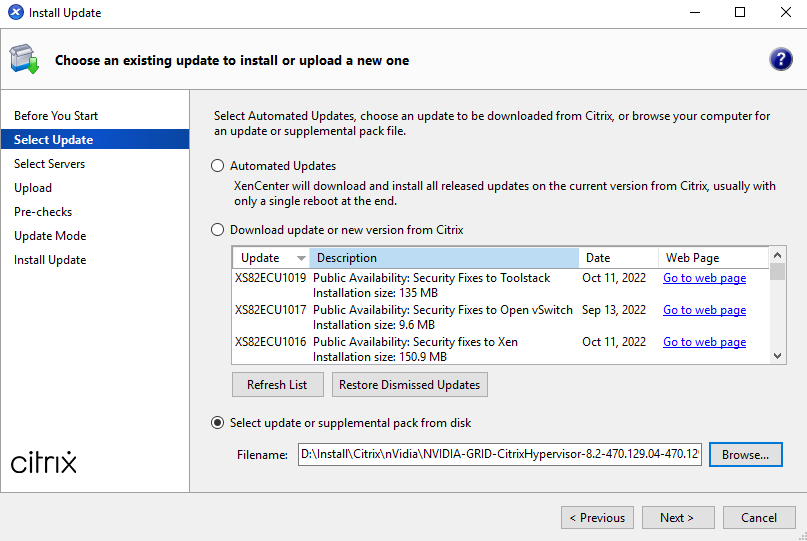
Task: Sort by the Description column header
Action: click(444, 258)
